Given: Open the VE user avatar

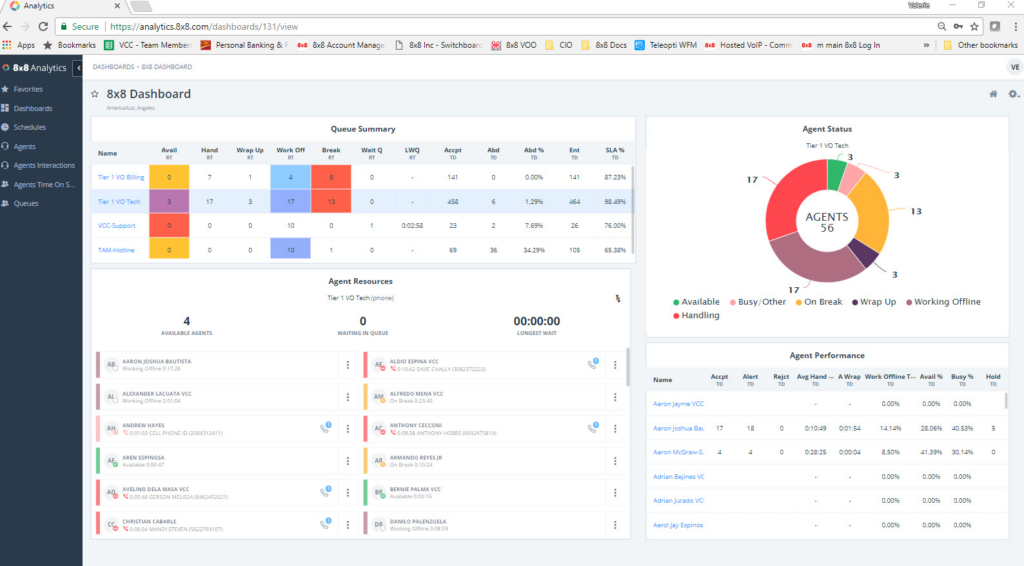Looking at the screenshot, I should pos(1013,67).
